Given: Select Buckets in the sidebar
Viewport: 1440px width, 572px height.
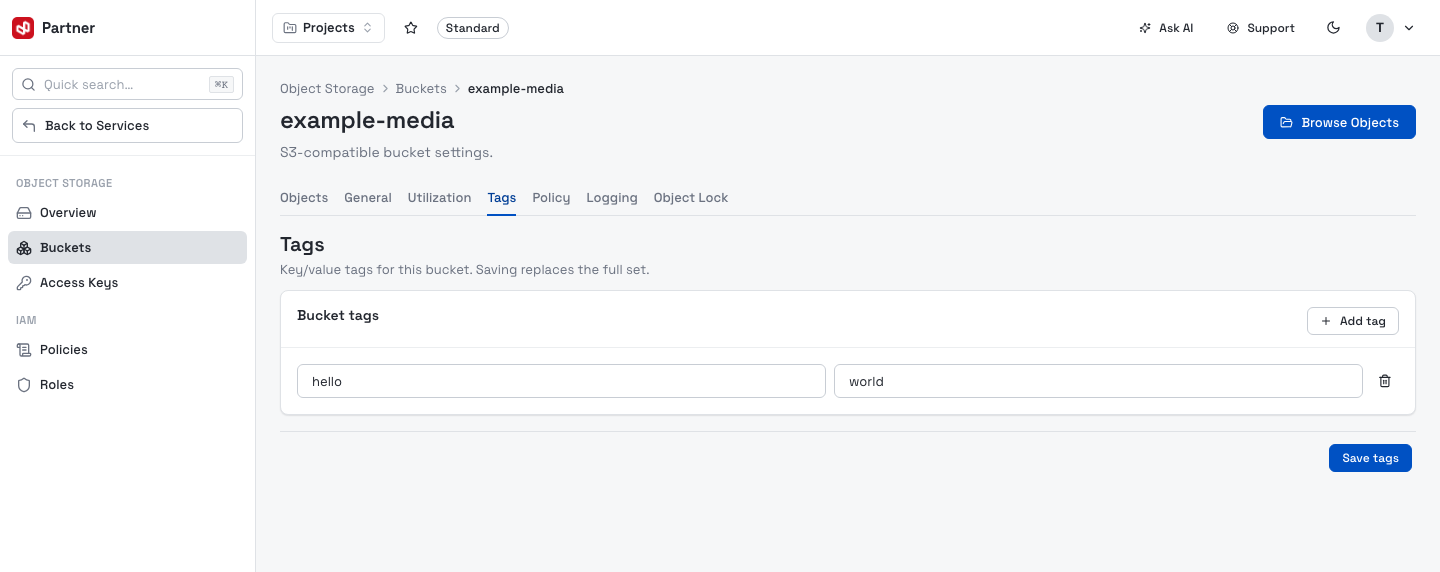Looking at the screenshot, I should [127, 248].
